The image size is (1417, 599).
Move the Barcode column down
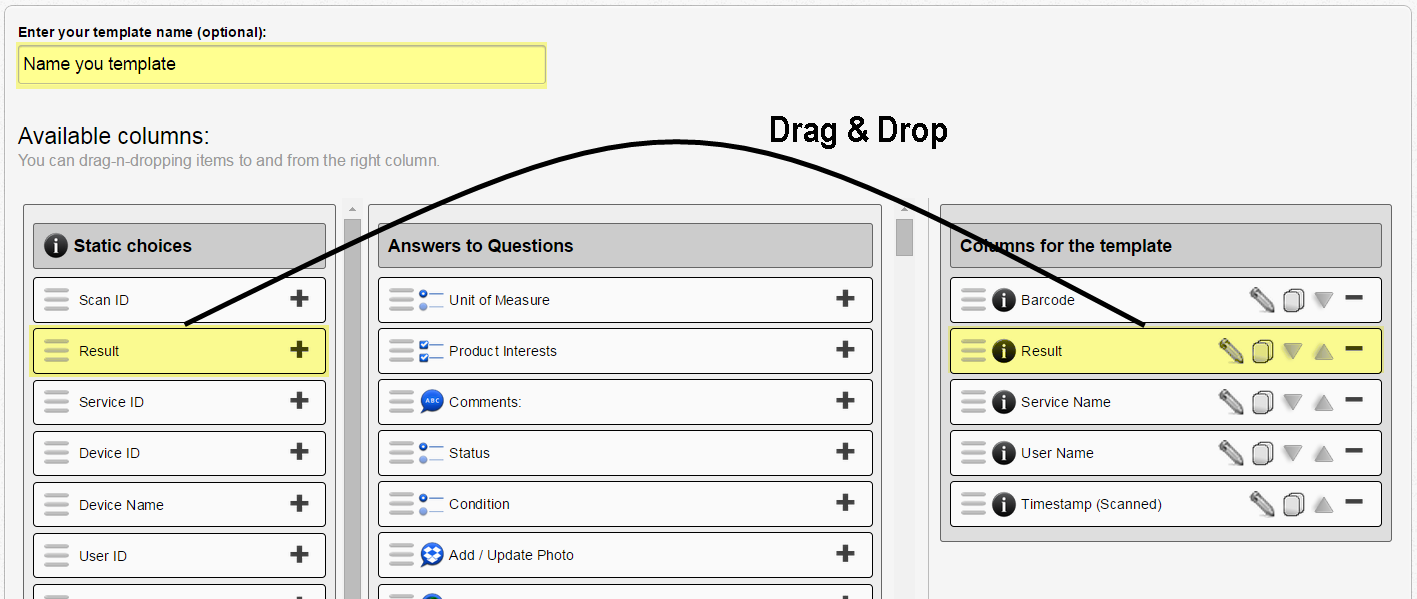tap(1324, 300)
